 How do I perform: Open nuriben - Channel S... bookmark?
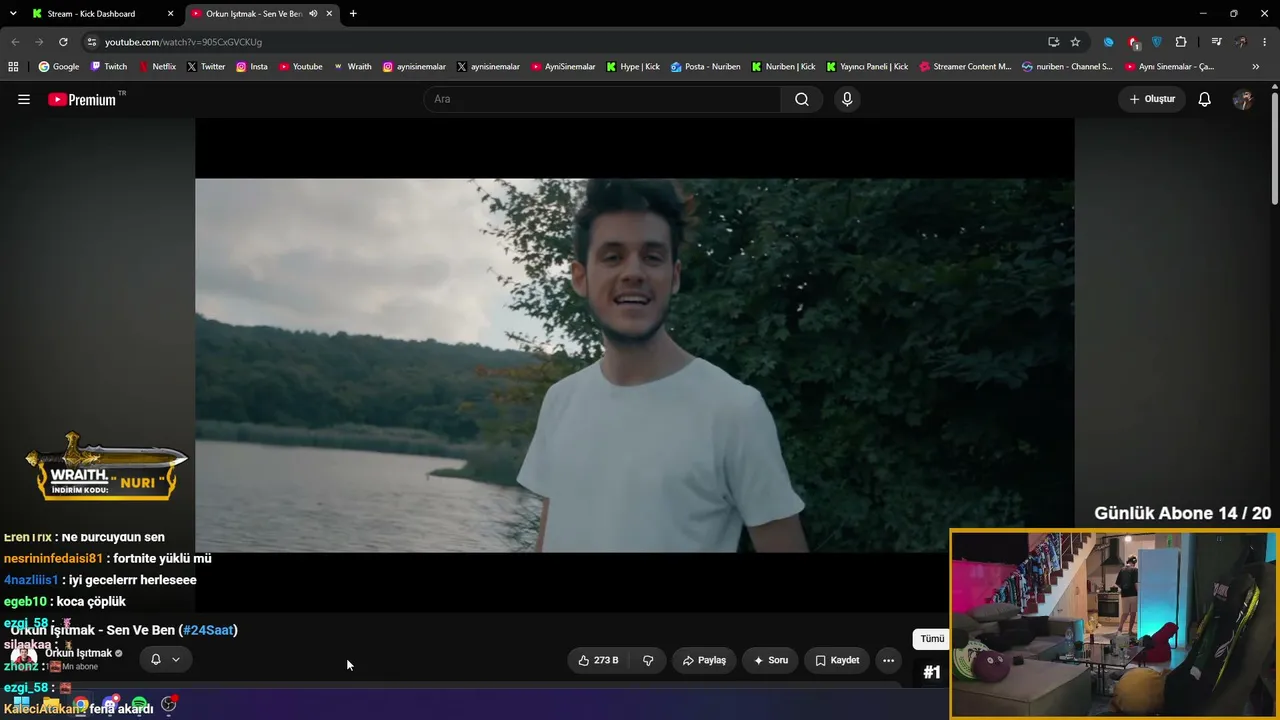coord(1067,67)
